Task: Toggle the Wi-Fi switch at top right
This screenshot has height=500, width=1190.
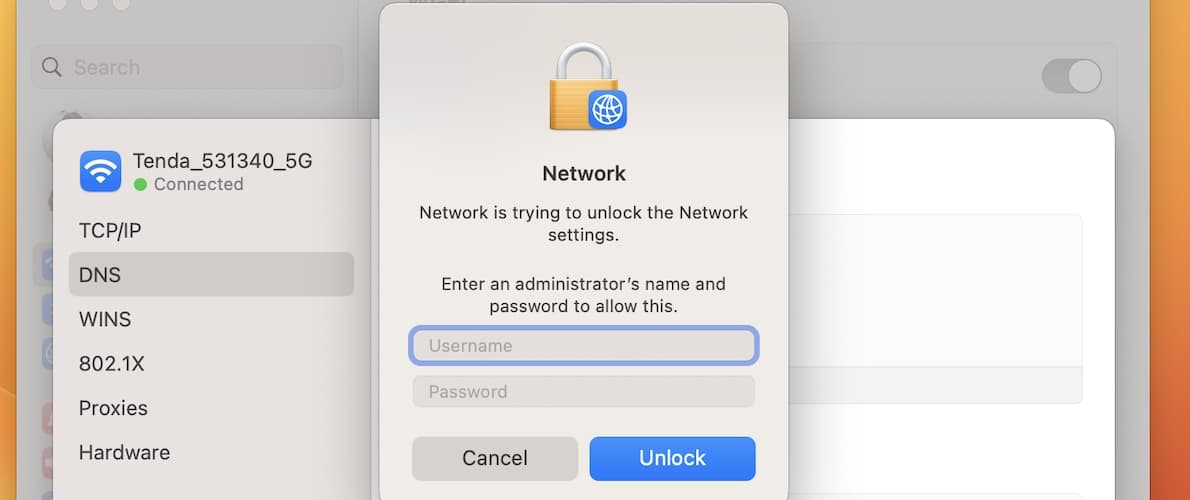Action: click(x=1071, y=76)
